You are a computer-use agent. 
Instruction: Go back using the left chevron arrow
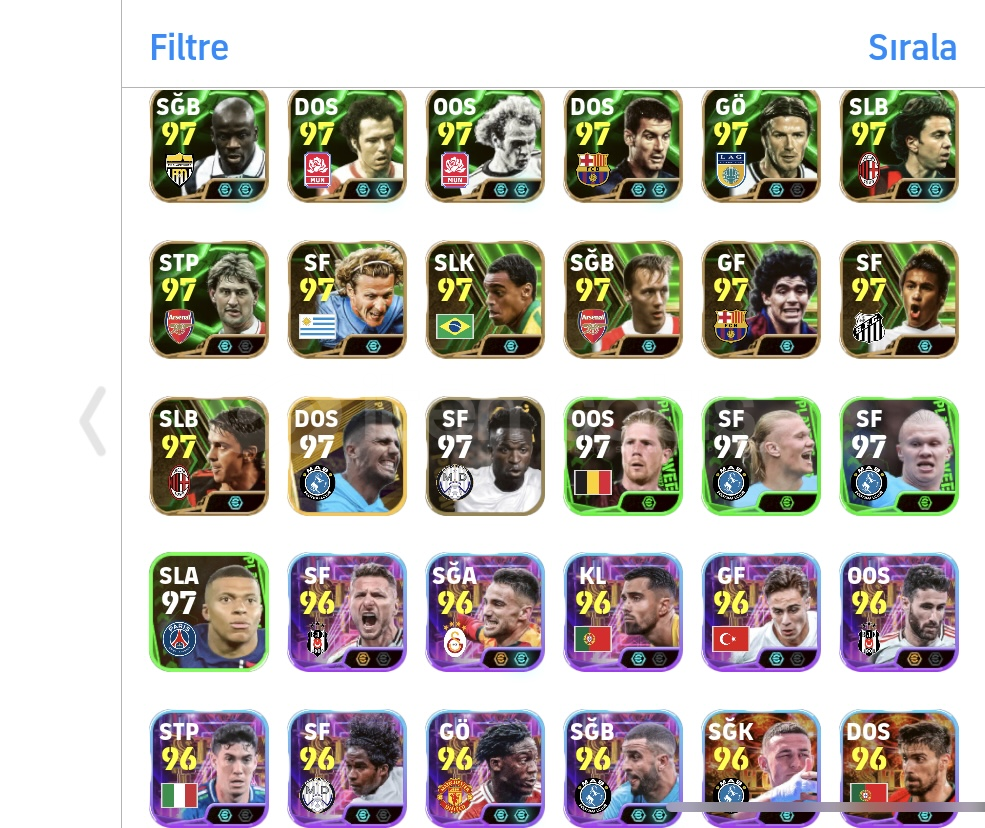click(x=93, y=421)
